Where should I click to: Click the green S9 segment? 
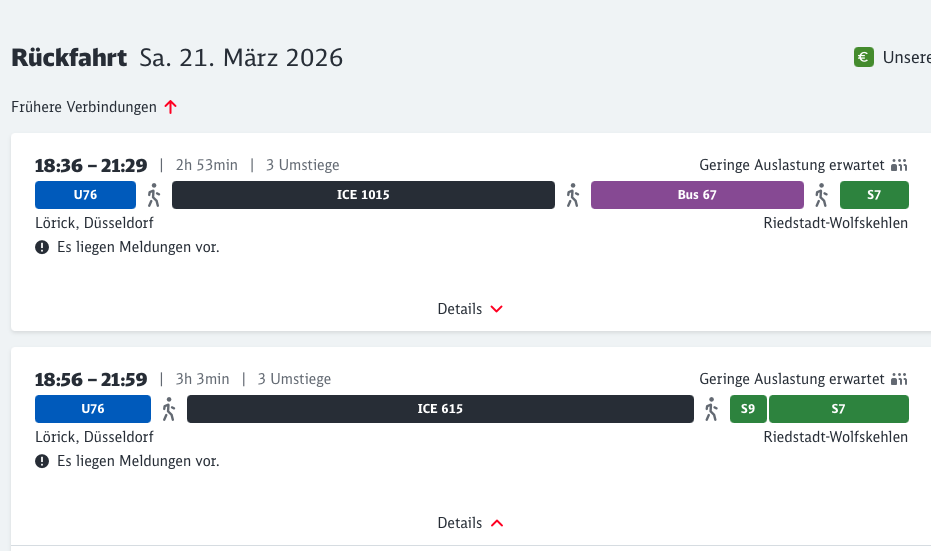pos(748,409)
